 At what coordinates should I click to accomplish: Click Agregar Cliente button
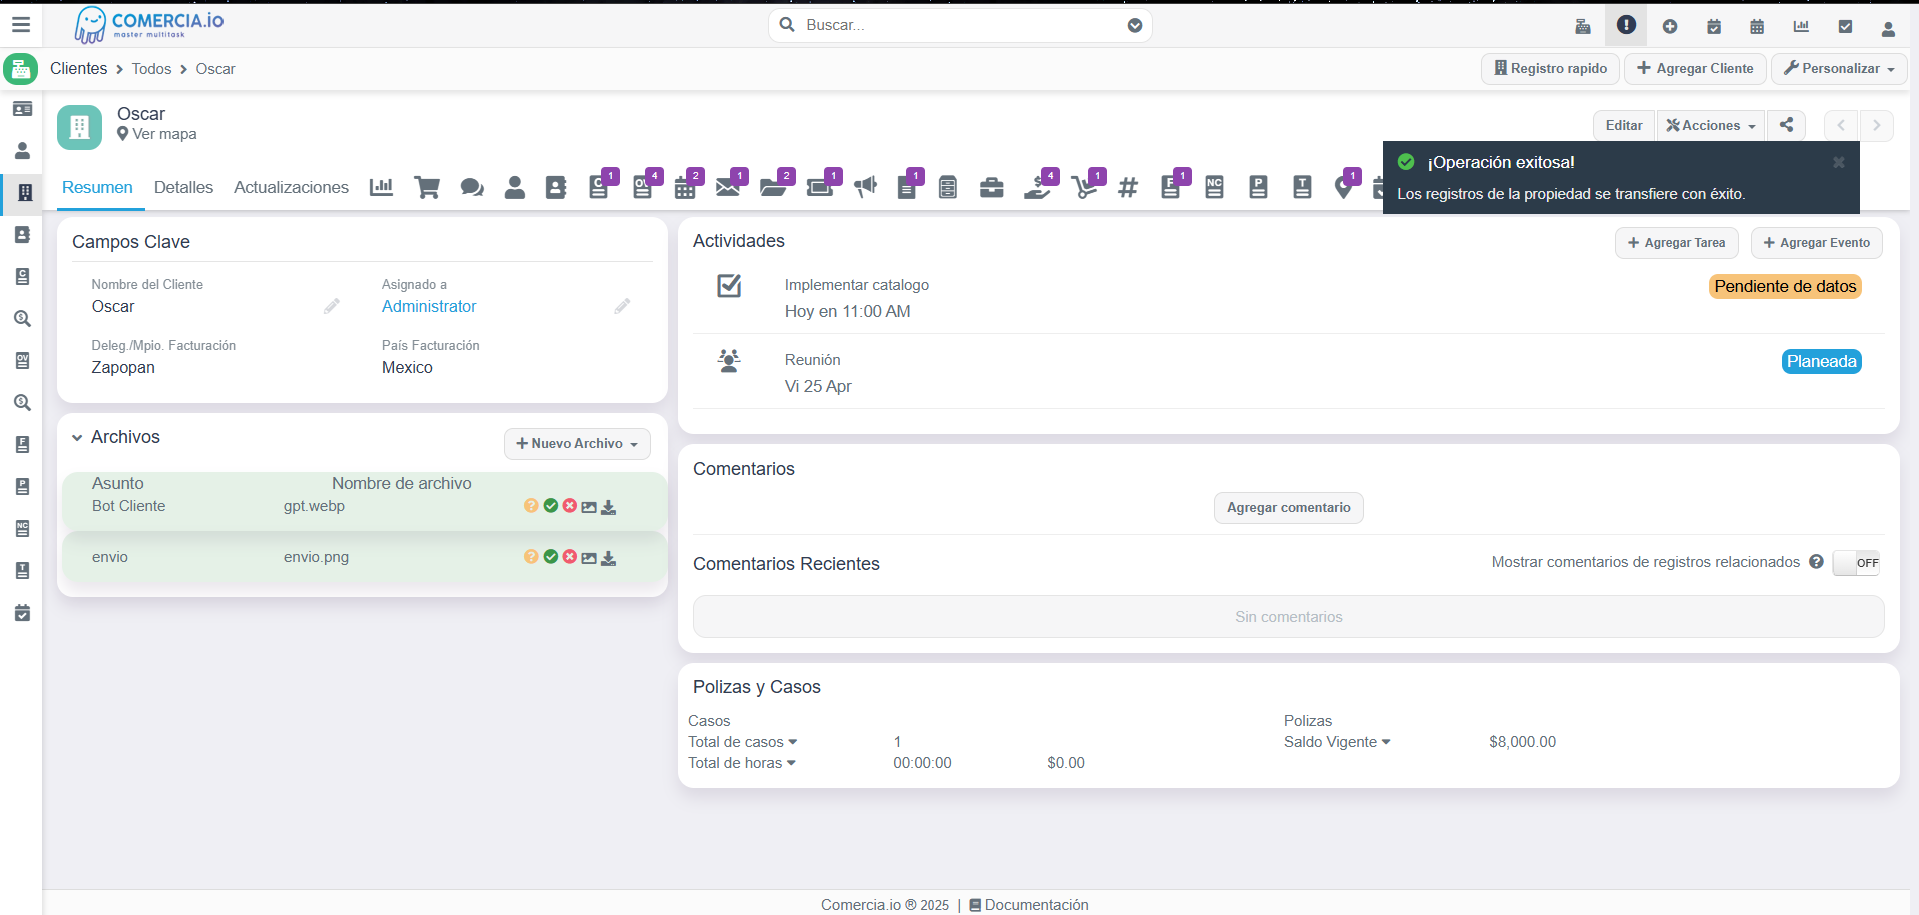[1695, 68]
